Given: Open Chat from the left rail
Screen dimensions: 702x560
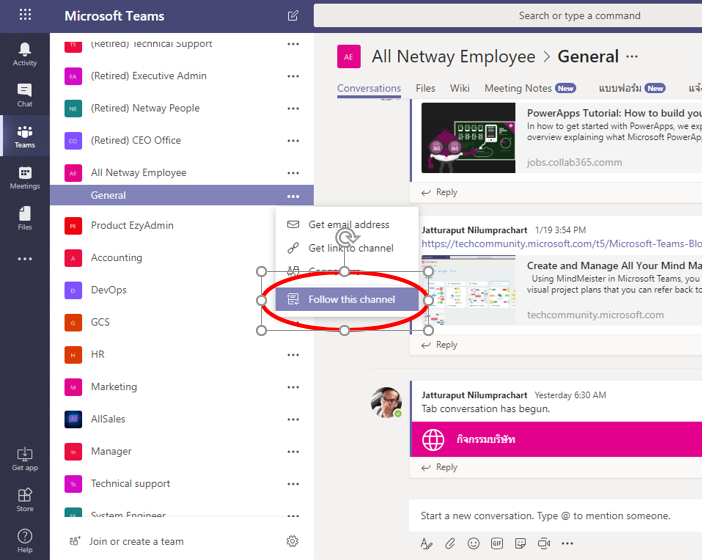Looking at the screenshot, I should pos(25,95).
